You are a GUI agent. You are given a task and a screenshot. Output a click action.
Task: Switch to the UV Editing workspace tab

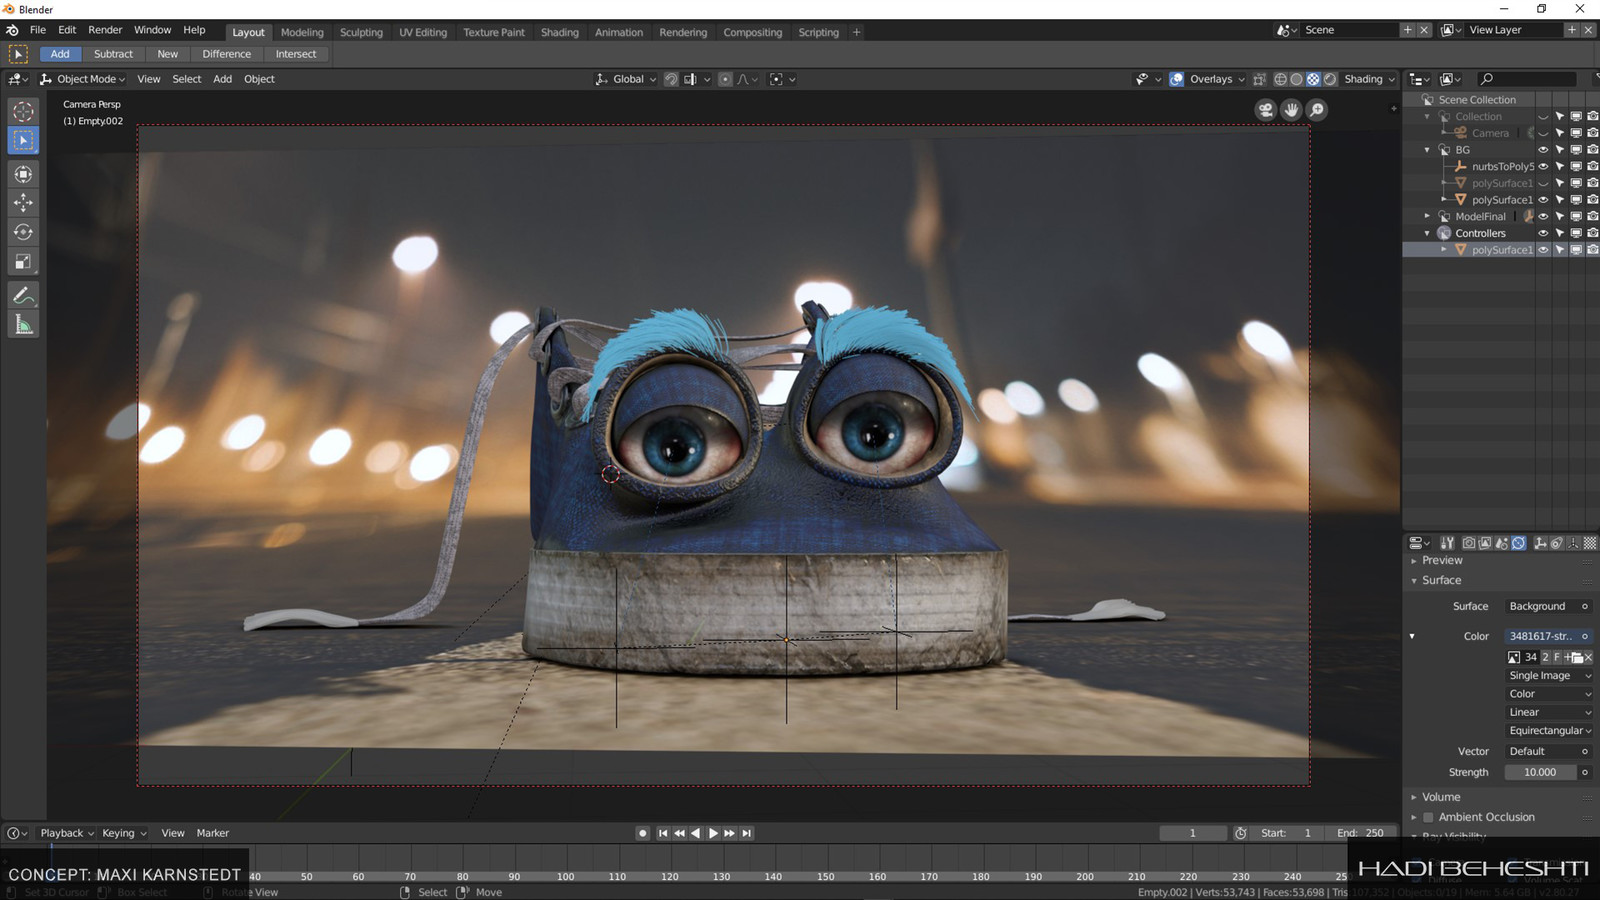coord(423,32)
